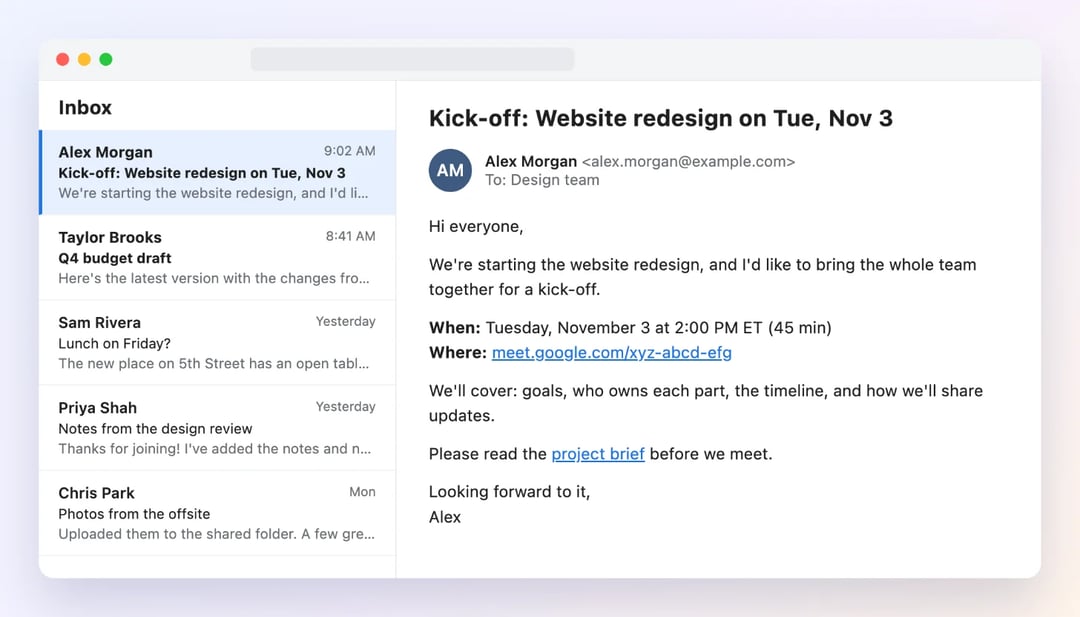Screen dimensions: 1080x617
Task: Click the 'Yesterday' date on Sam Rivera's email
Action: (346, 322)
